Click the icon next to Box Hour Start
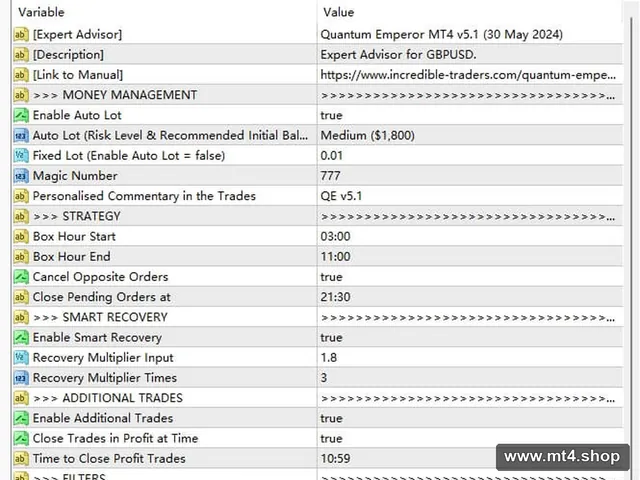This screenshot has height=480, width=640. (x=20, y=236)
